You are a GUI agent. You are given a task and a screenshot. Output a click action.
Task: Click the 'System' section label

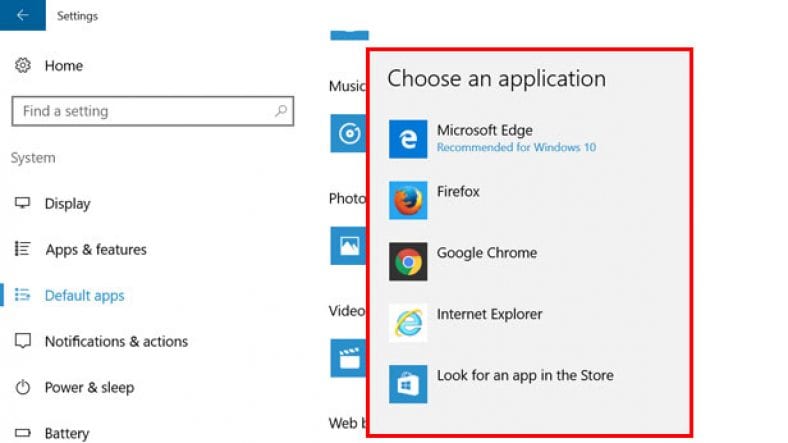pos(33,158)
